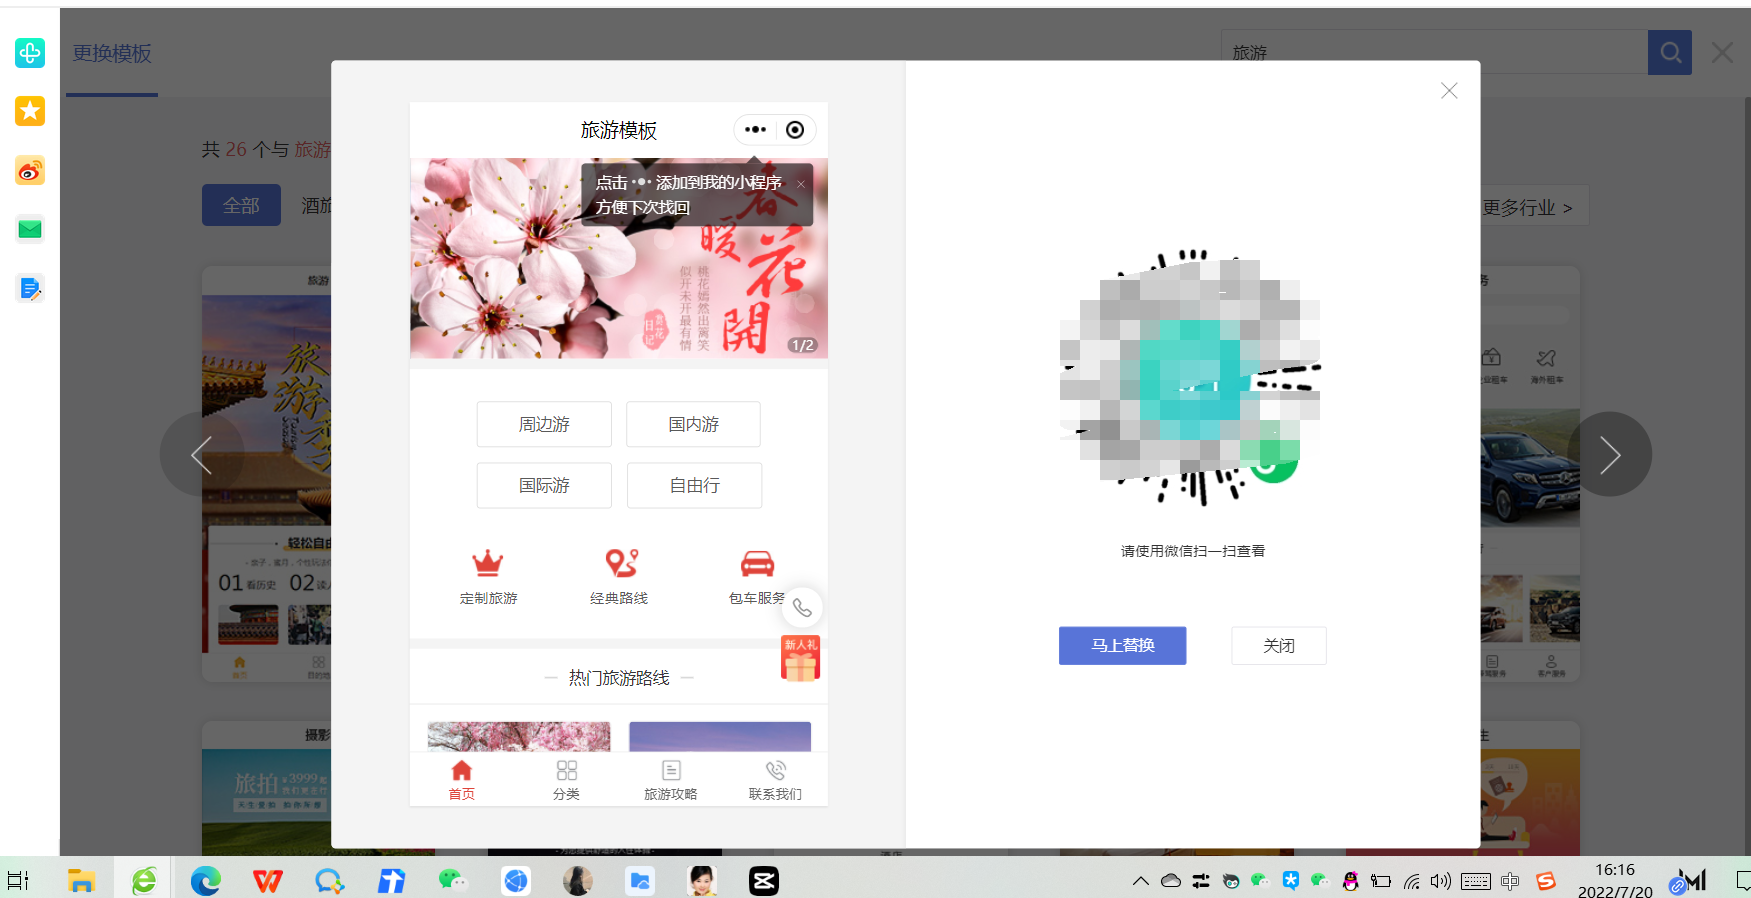Expand 更多行业 industries
Screen dimensions: 1751x898
click(1527, 207)
